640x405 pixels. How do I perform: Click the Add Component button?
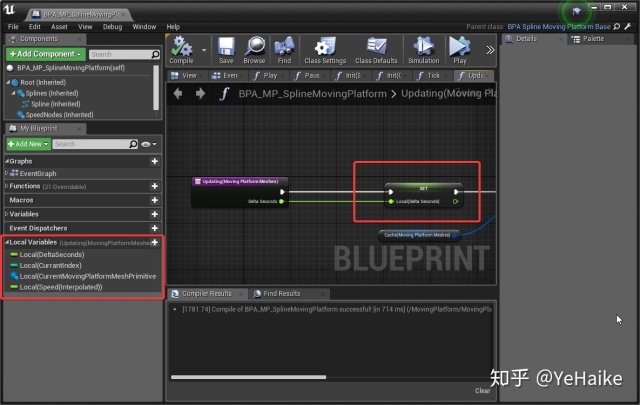(45, 54)
